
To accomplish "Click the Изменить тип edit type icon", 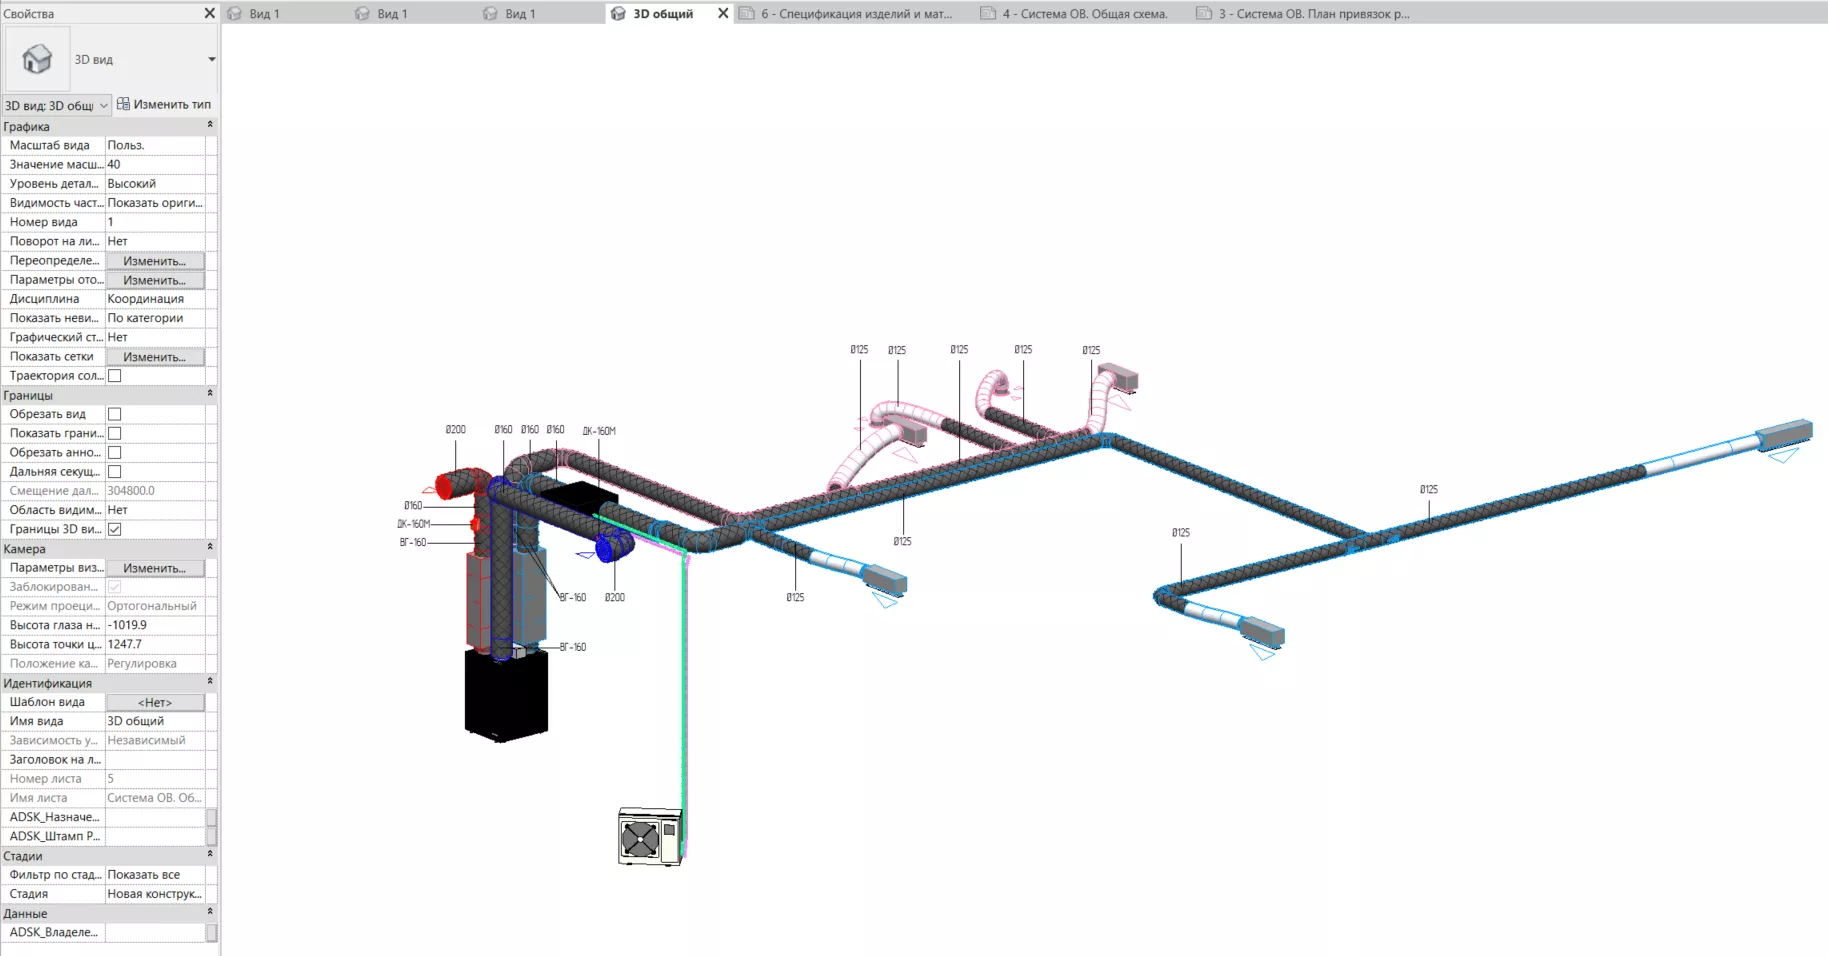I will click(x=123, y=104).
